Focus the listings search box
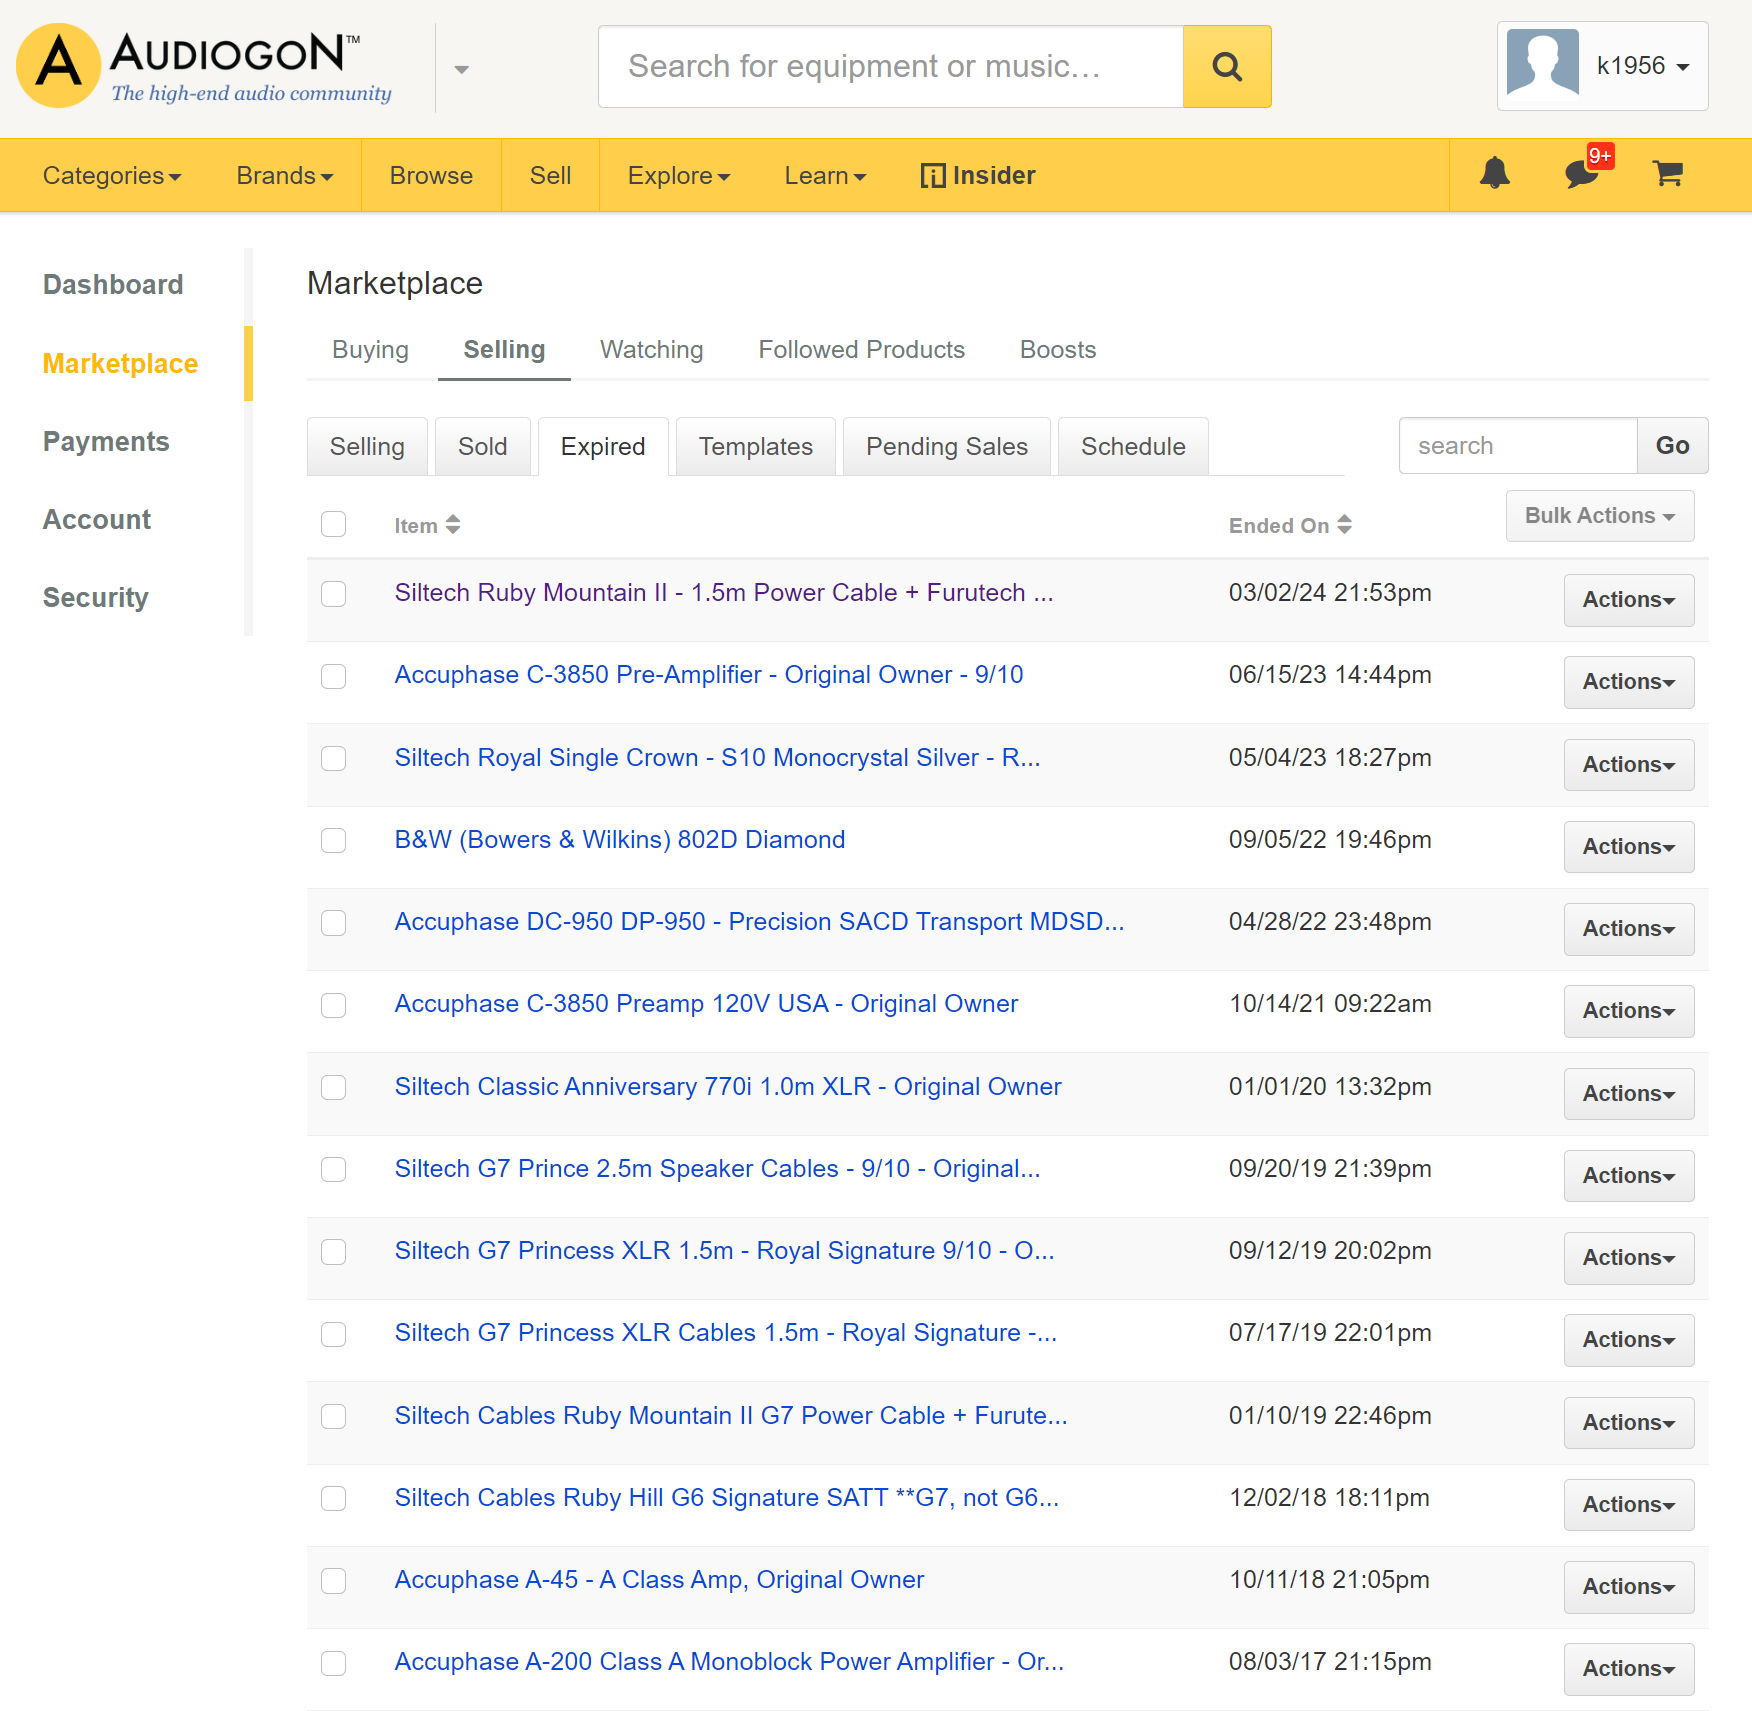Image resolution: width=1752 pixels, height=1711 pixels. tap(1518, 446)
